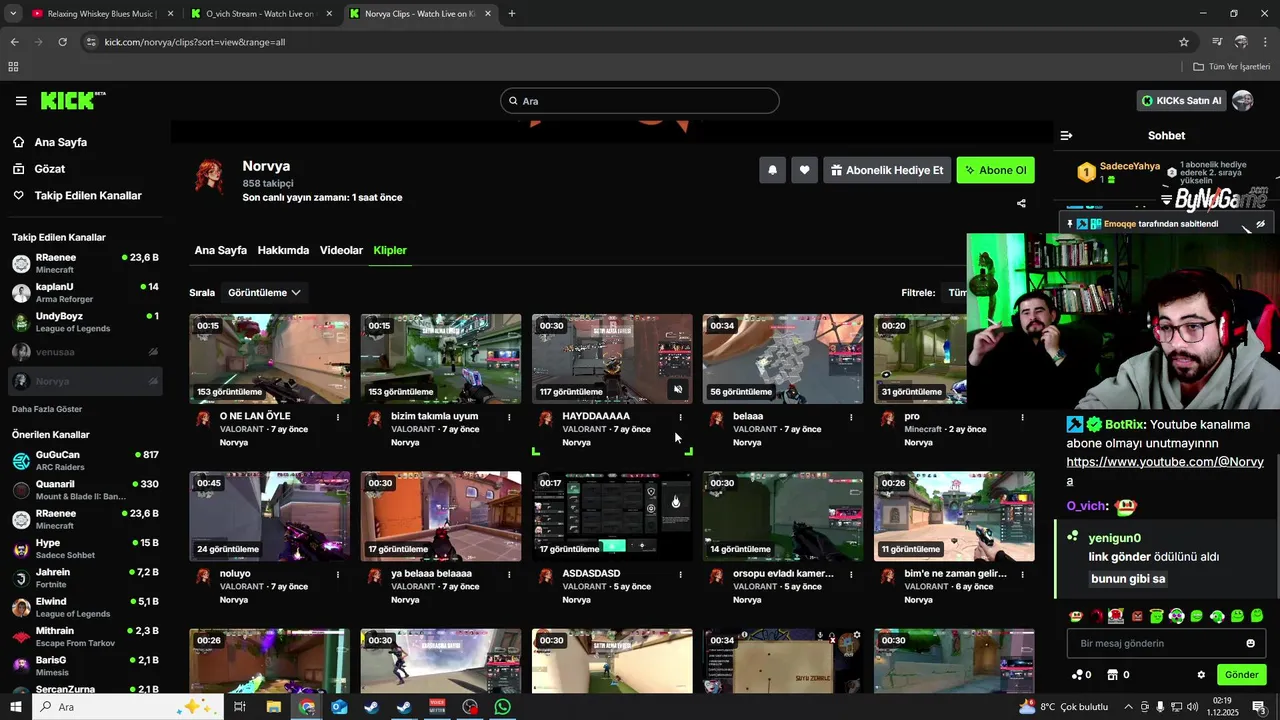Click the Abonelik Hediye Et button
This screenshot has width=1280, height=720.
887,170
